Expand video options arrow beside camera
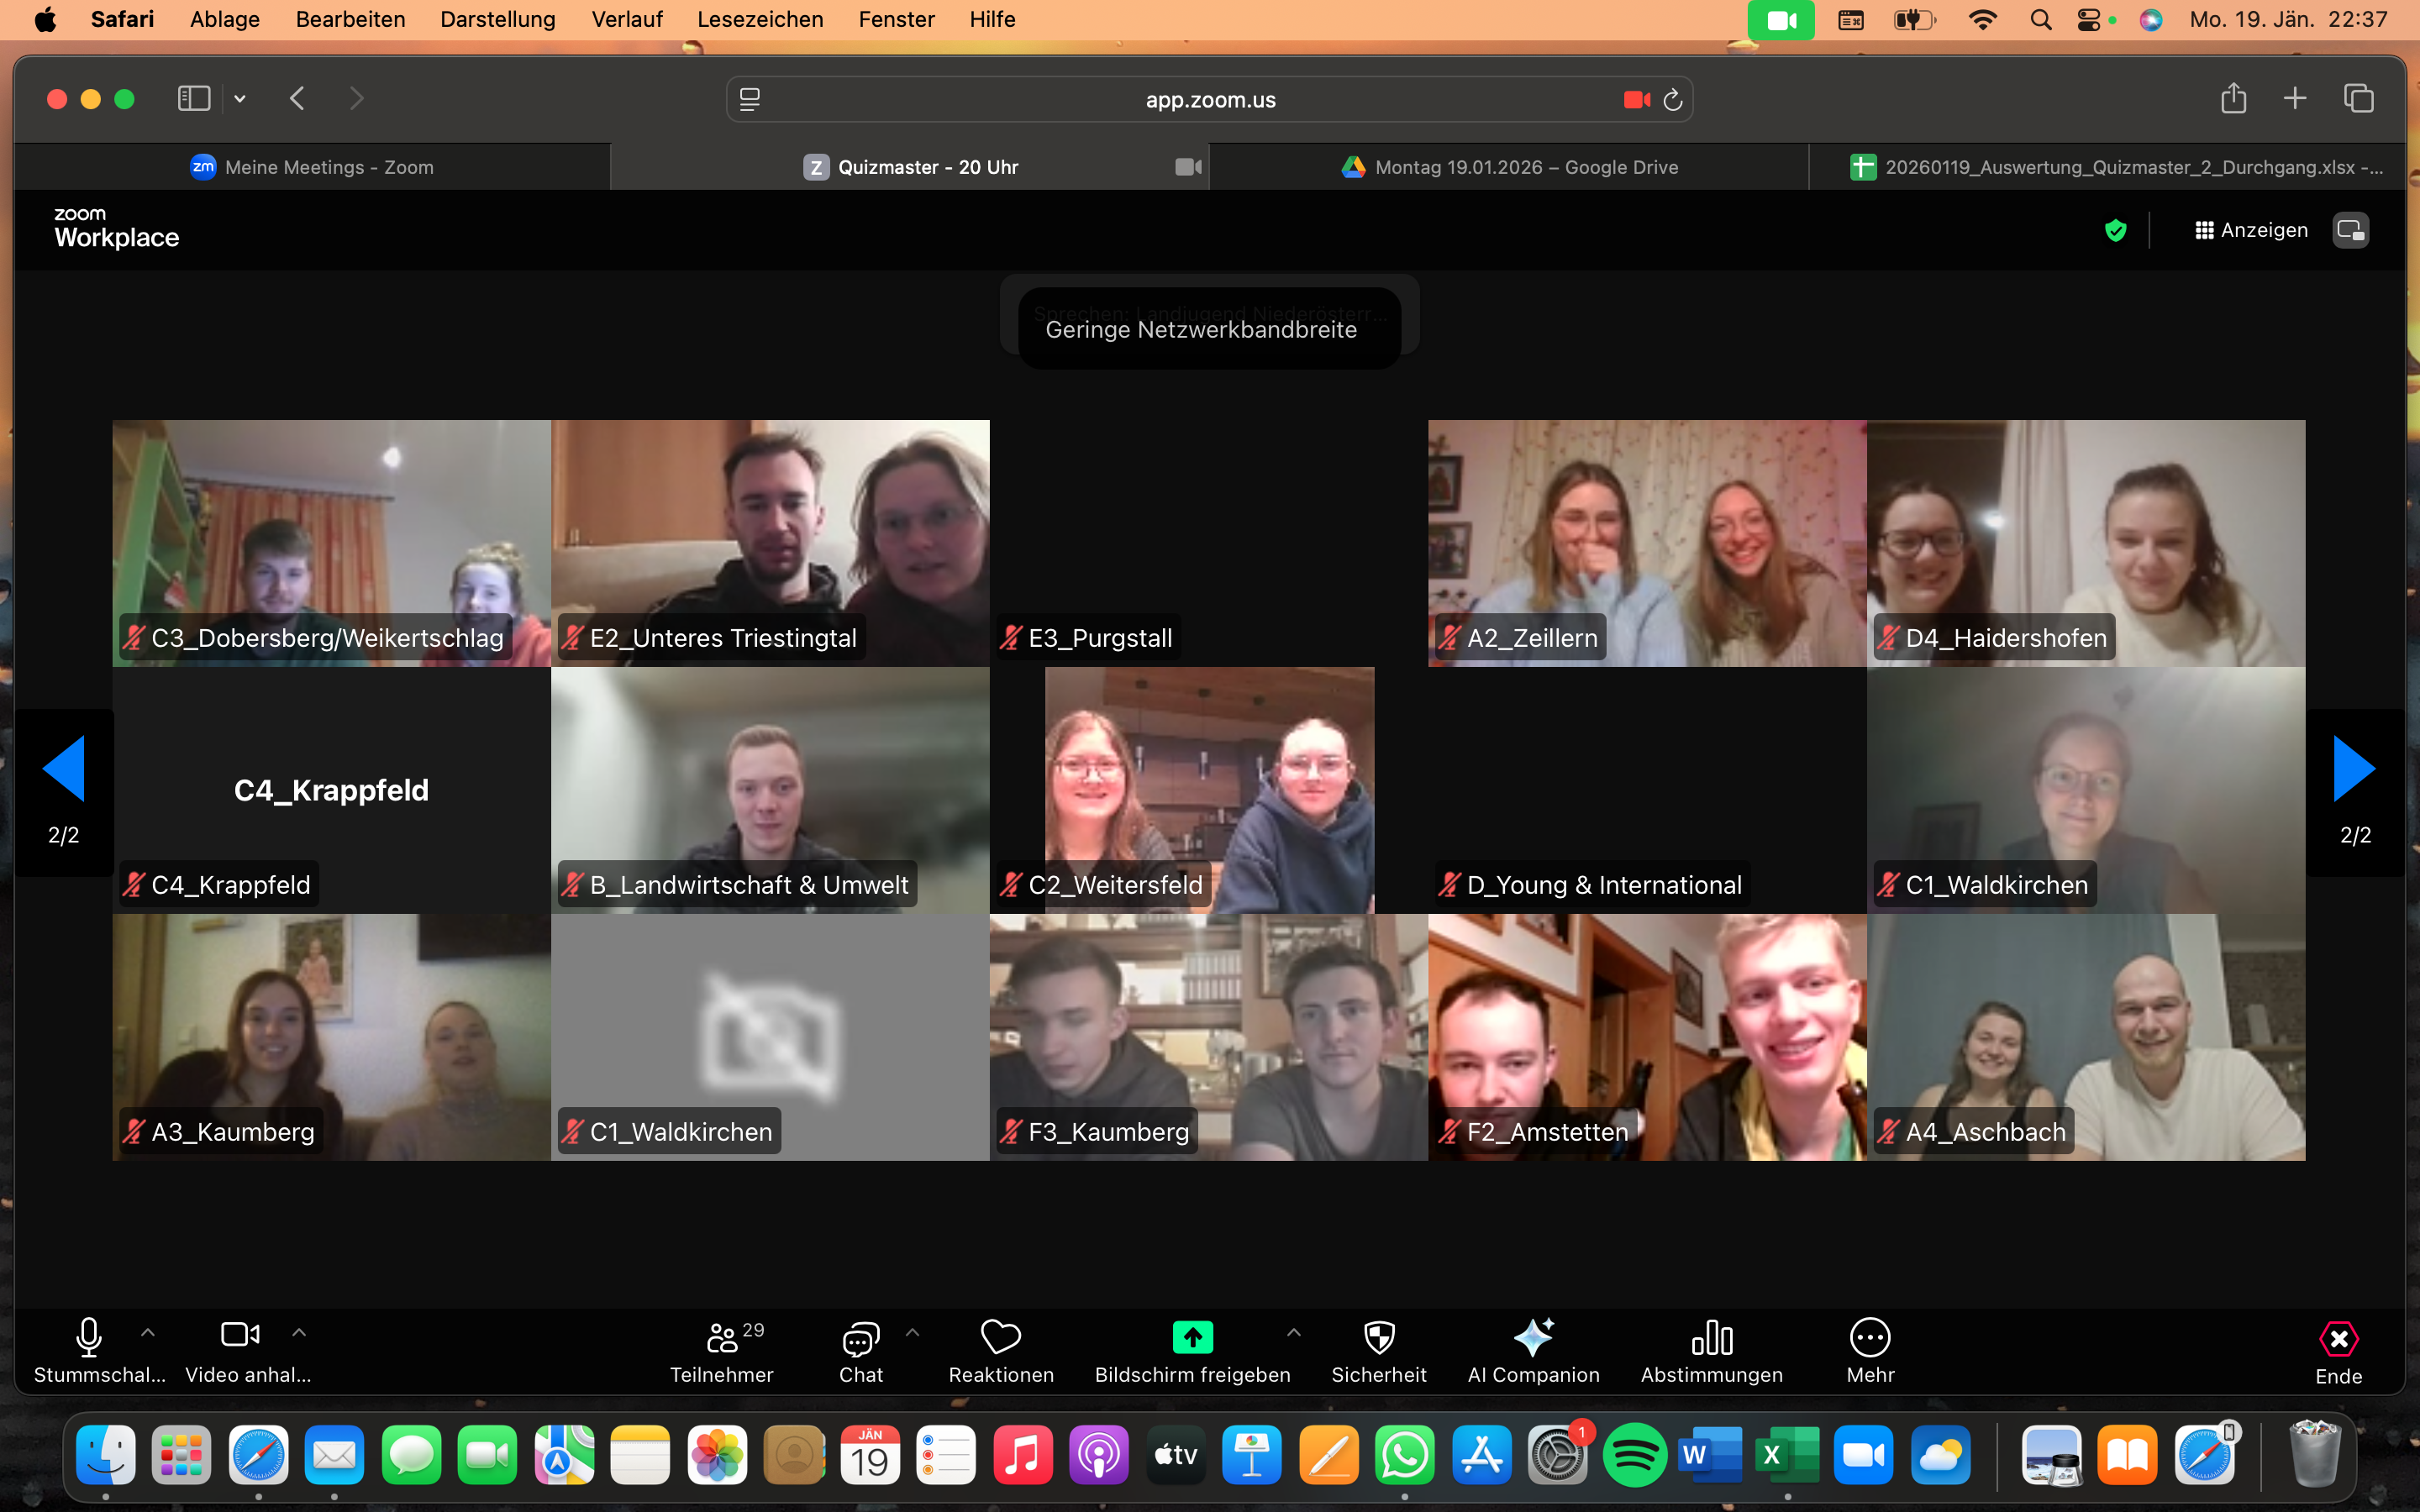 pos(299,1332)
